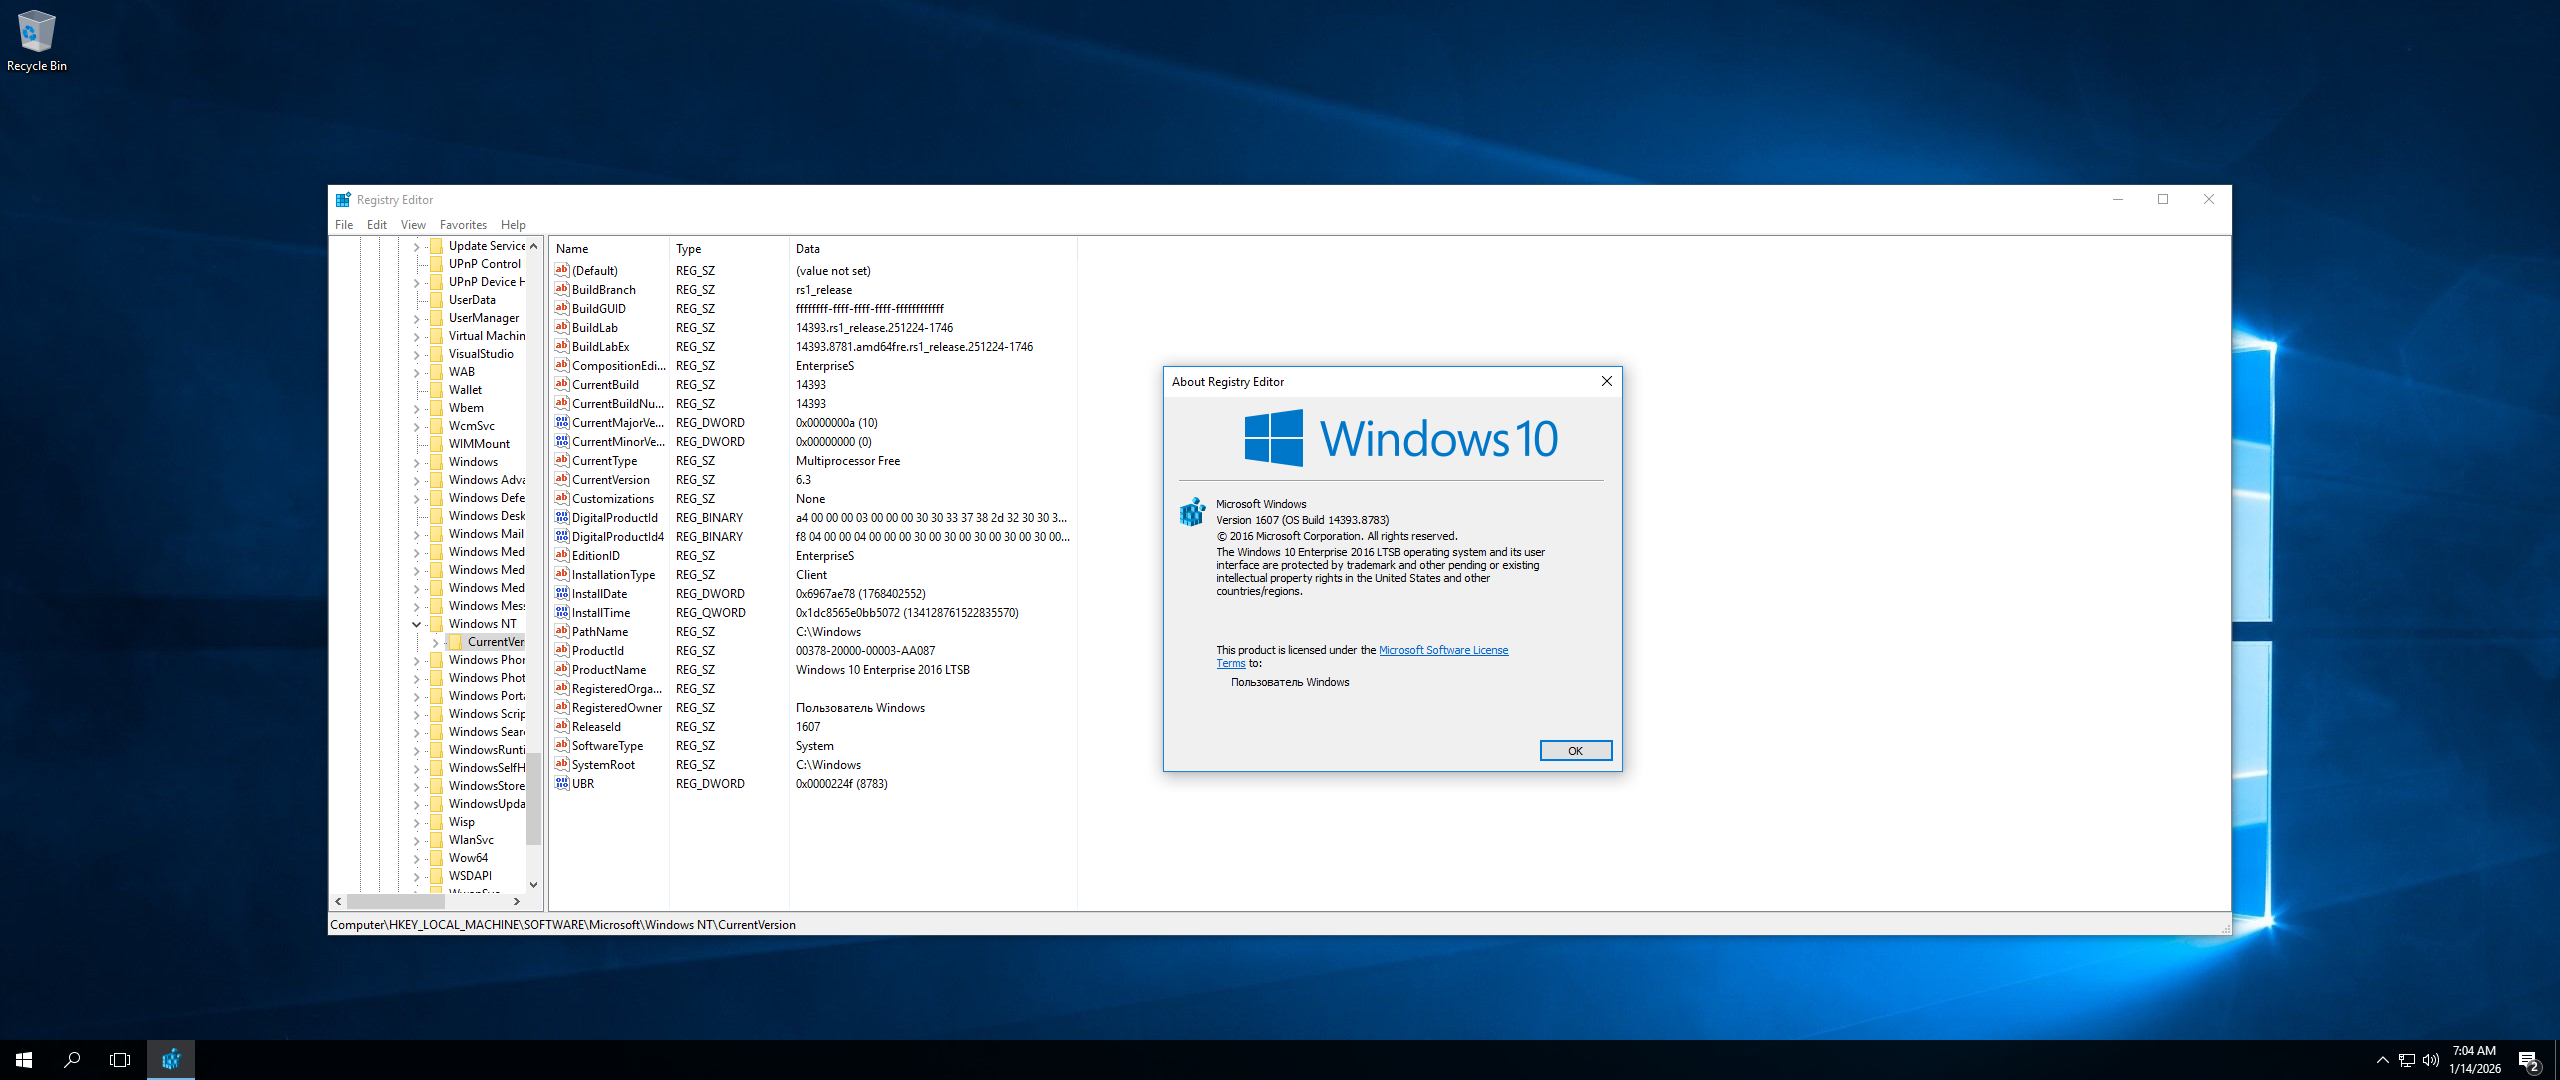The width and height of the screenshot is (2560, 1080).
Task: Open the taskbar Search icon
Action: 72,1059
